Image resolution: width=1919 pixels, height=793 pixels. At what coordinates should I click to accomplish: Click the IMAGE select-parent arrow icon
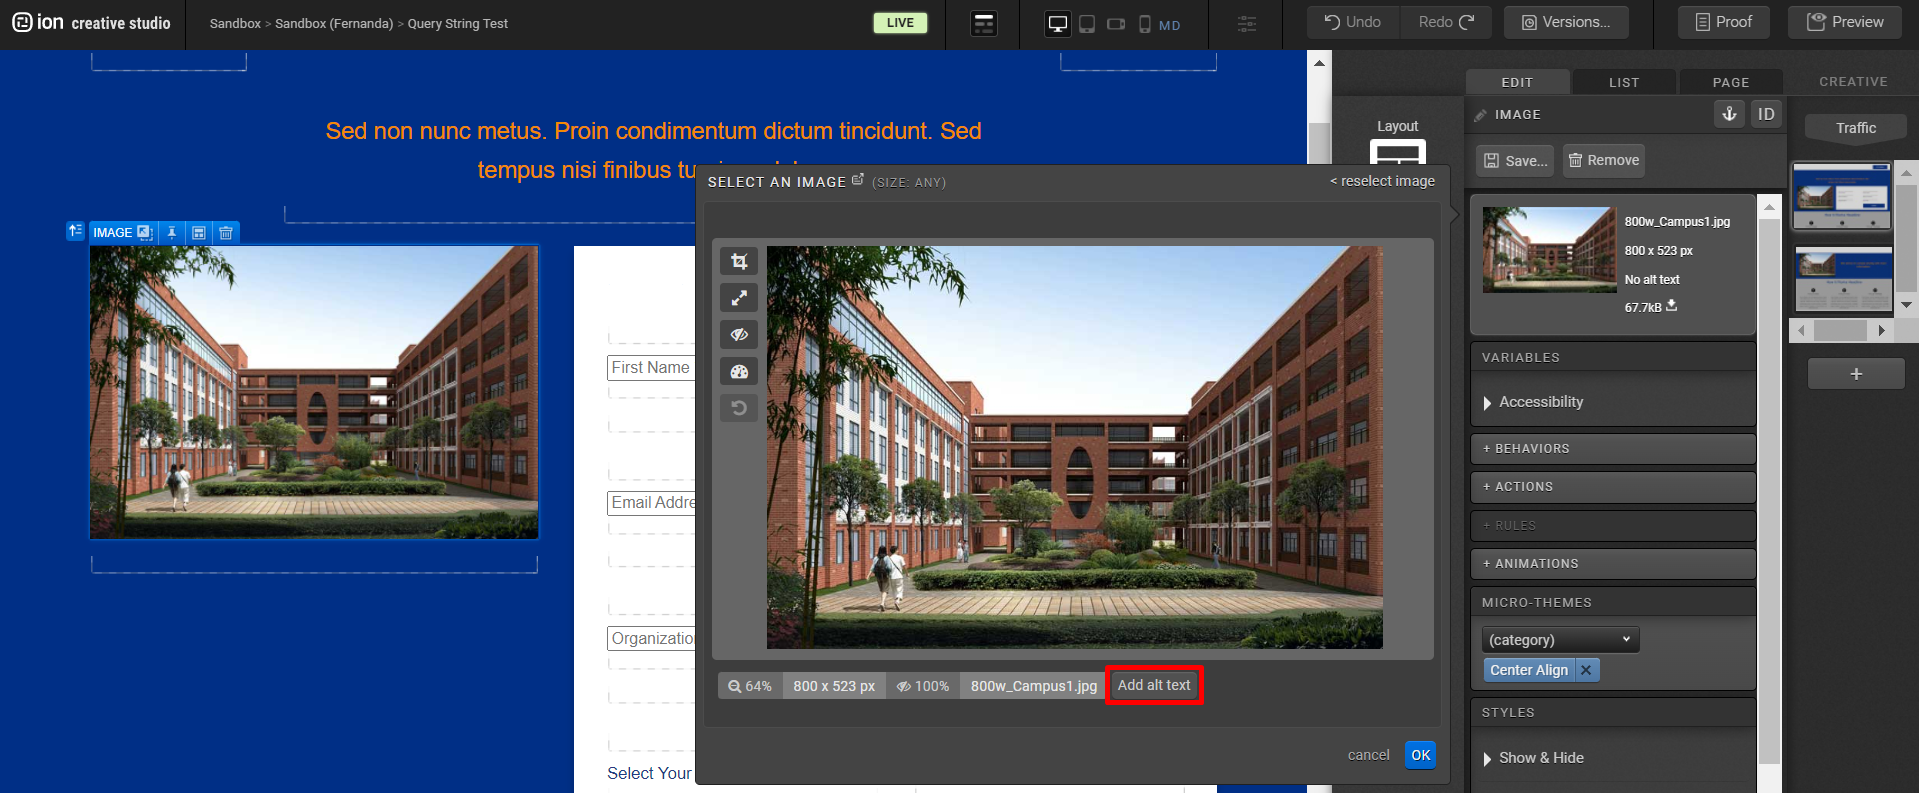pos(145,232)
